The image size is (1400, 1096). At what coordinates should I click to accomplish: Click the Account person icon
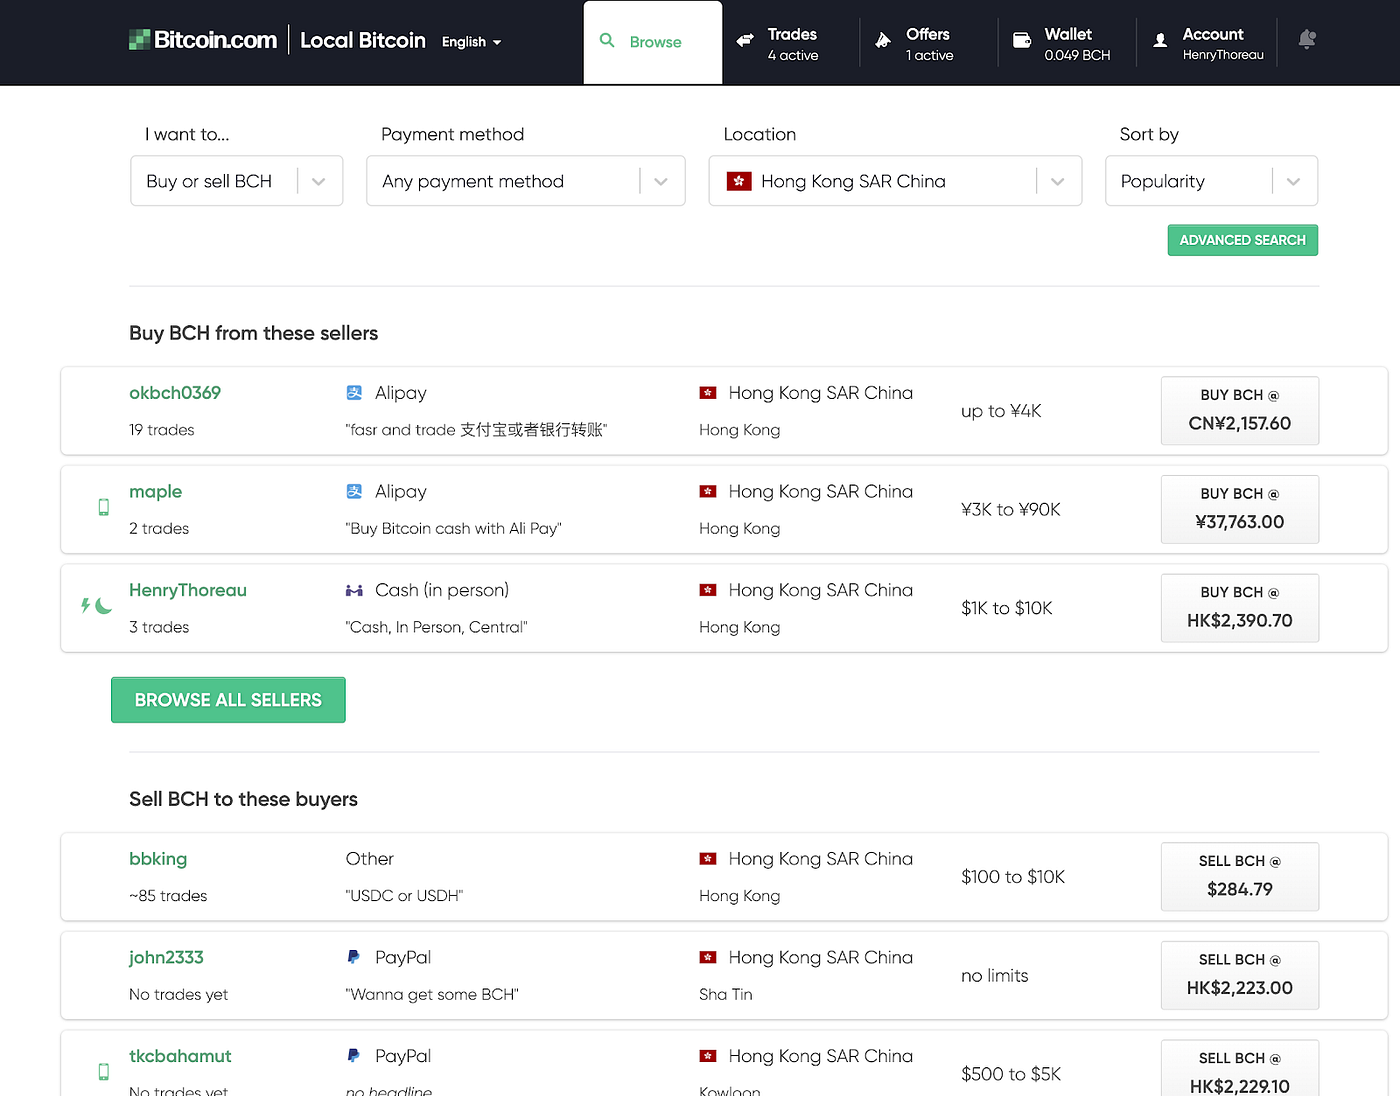pyautogui.click(x=1160, y=41)
